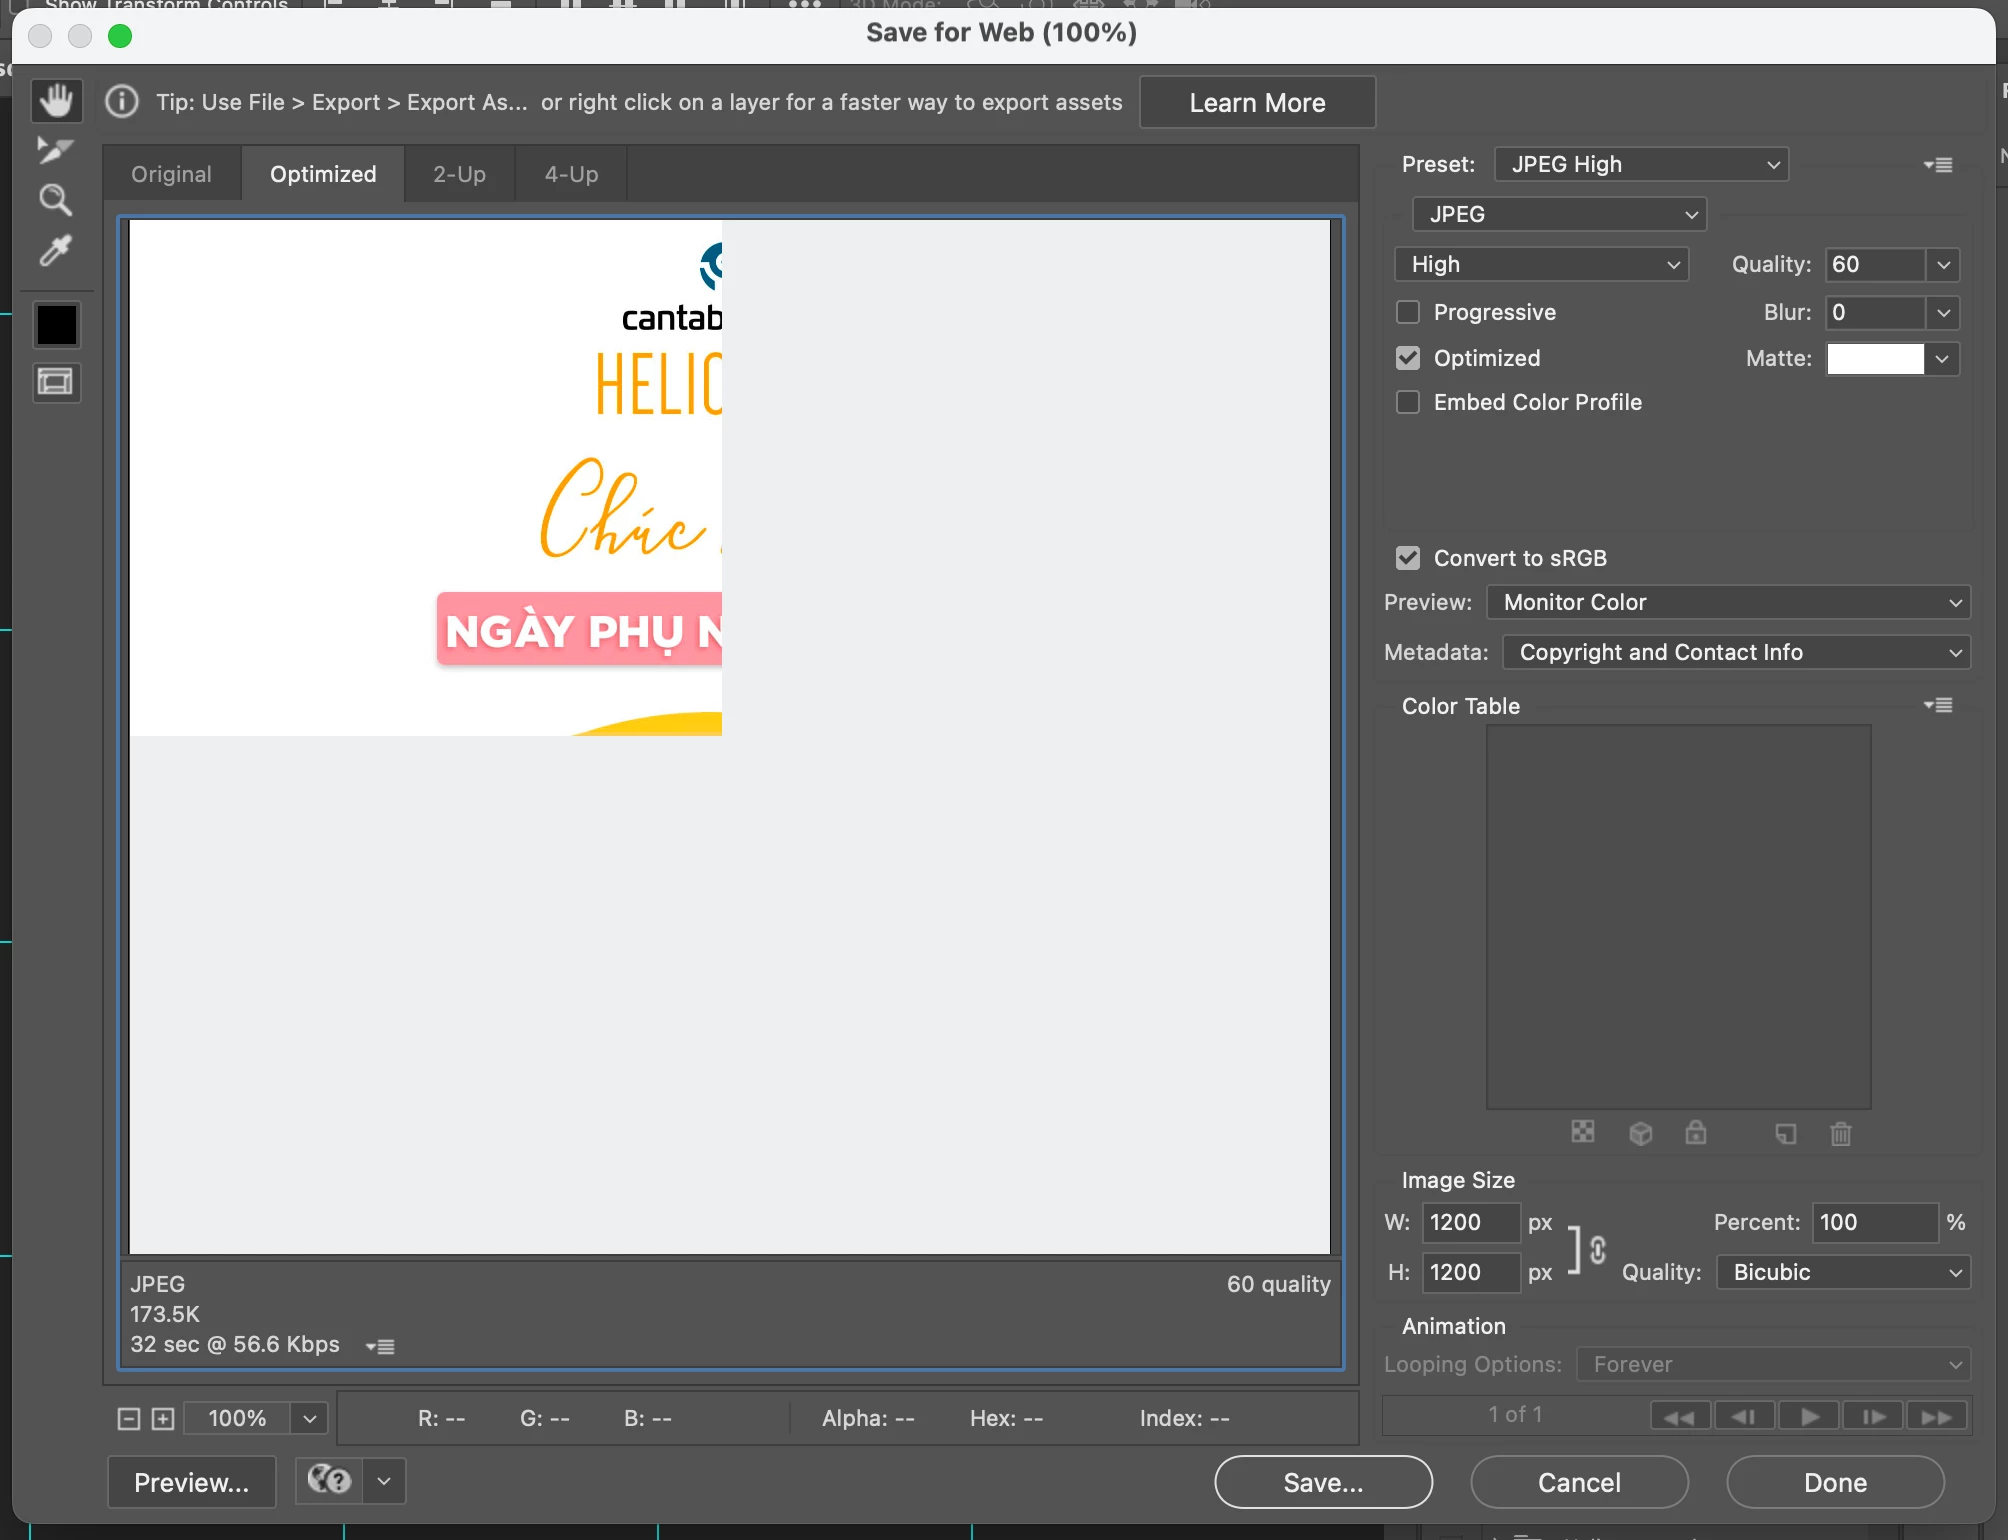Expand the Metadata dropdown
The height and width of the screenshot is (1540, 2008).
(1736, 652)
